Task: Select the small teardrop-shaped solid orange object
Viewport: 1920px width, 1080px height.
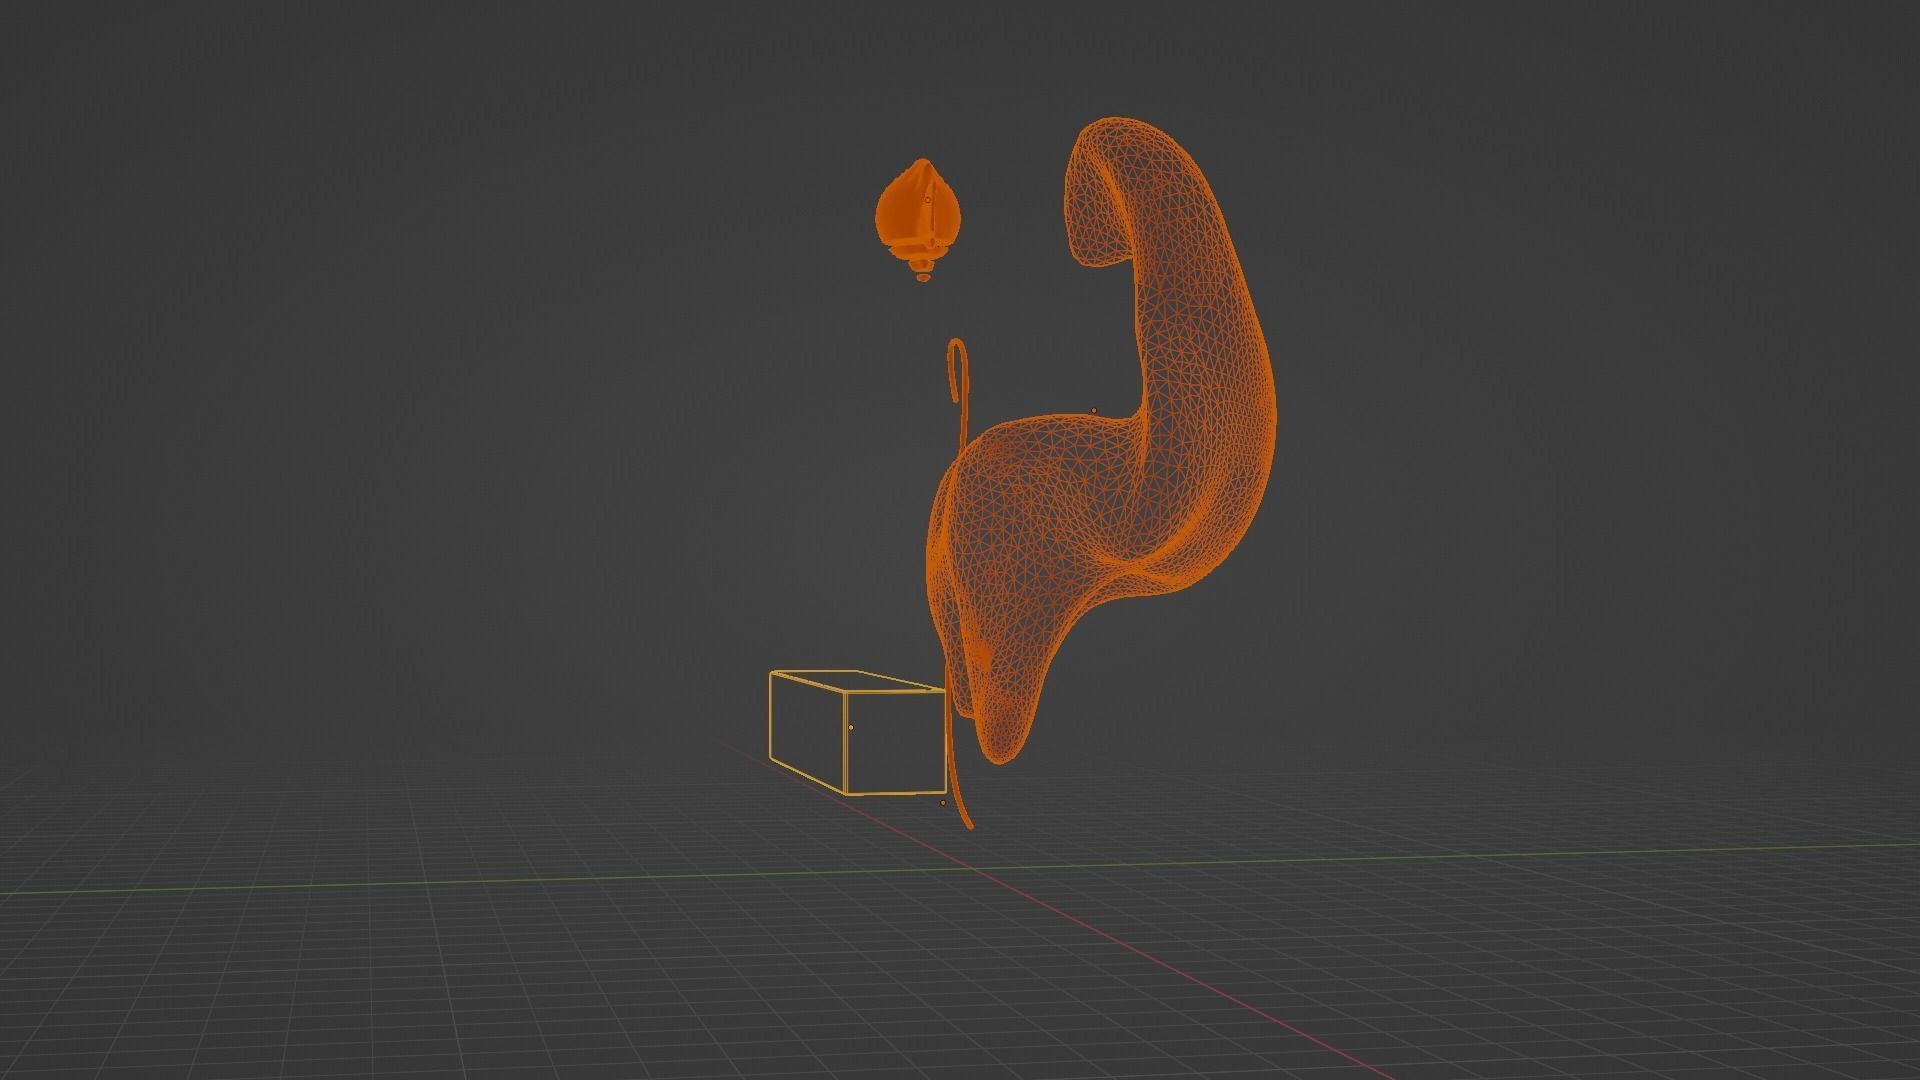Action: point(918,220)
